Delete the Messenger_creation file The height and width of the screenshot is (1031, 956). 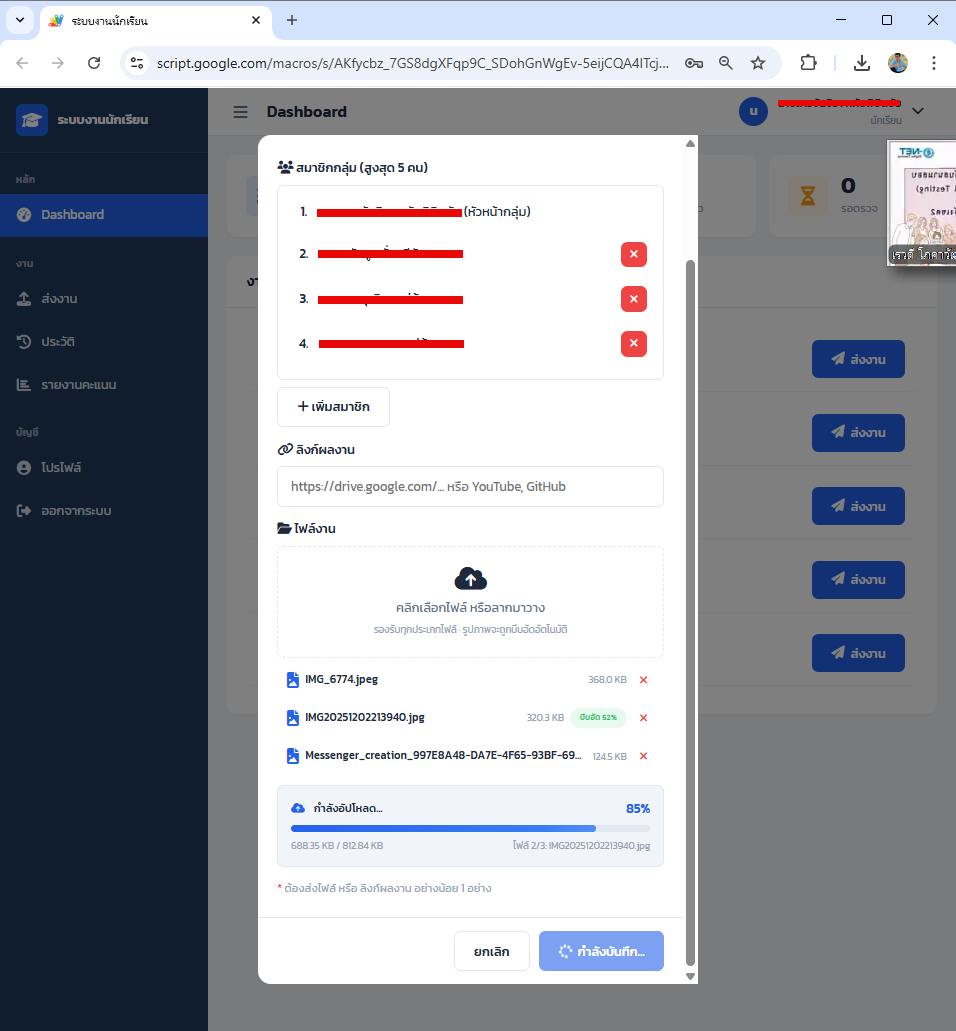[x=644, y=756]
